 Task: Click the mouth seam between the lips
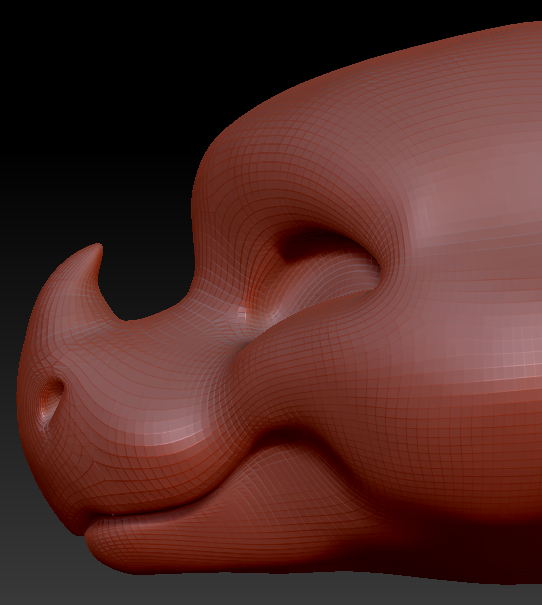(x=154, y=512)
